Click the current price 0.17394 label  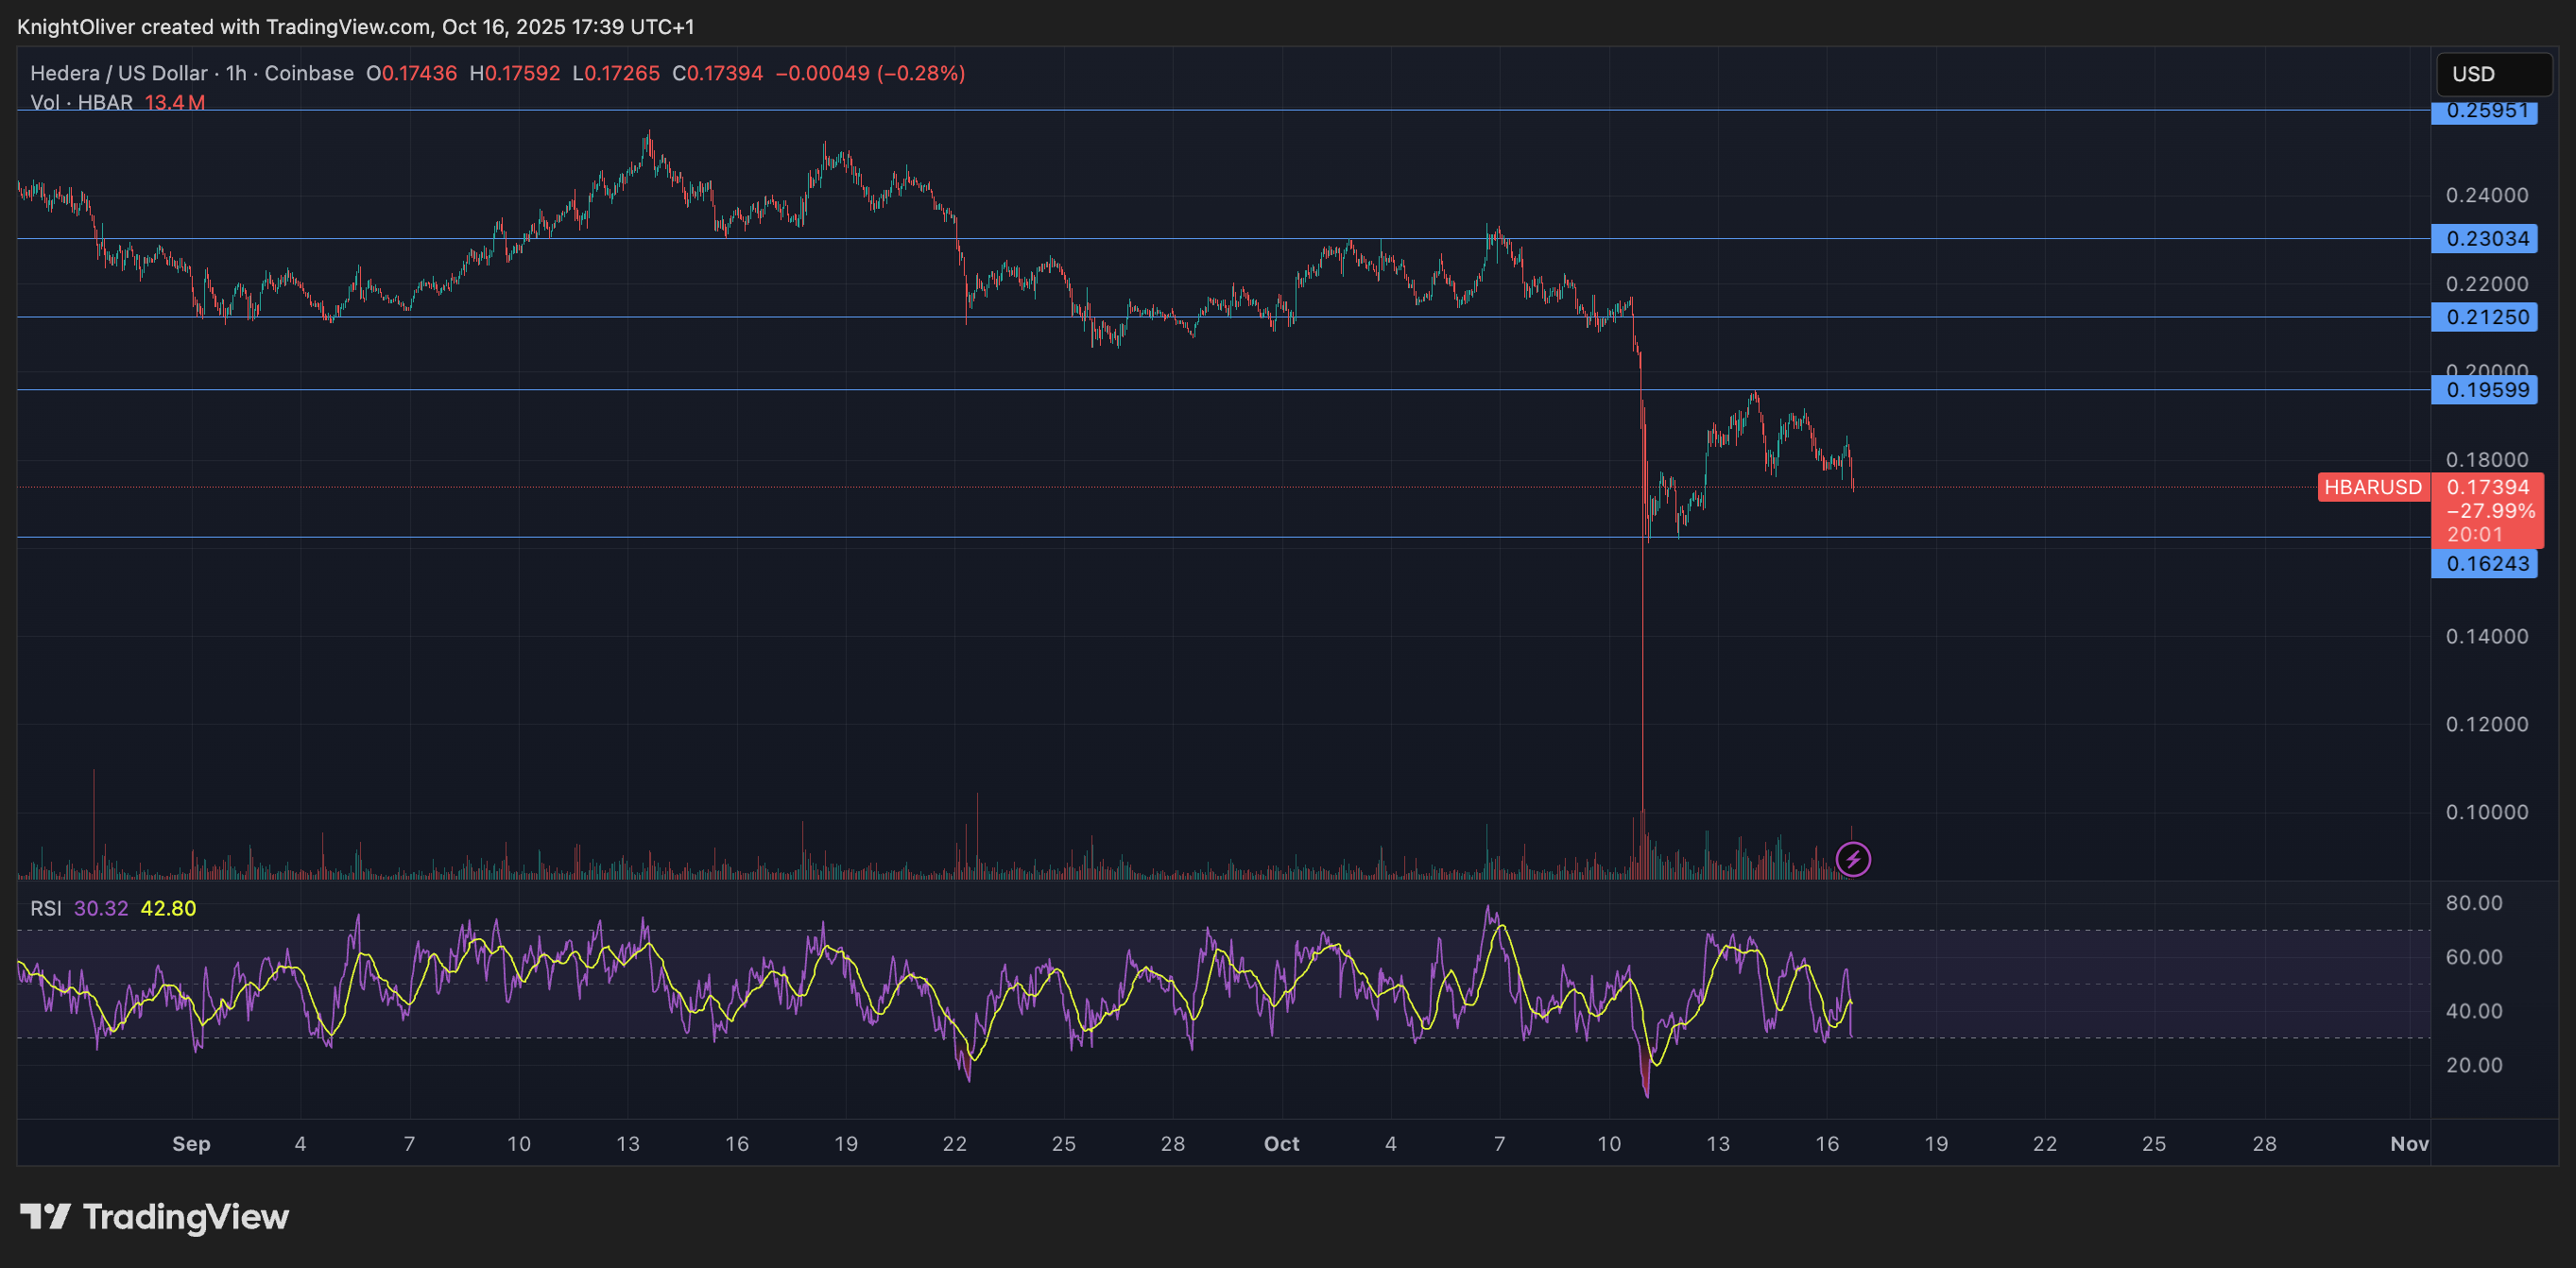pyautogui.click(x=2487, y=487)
